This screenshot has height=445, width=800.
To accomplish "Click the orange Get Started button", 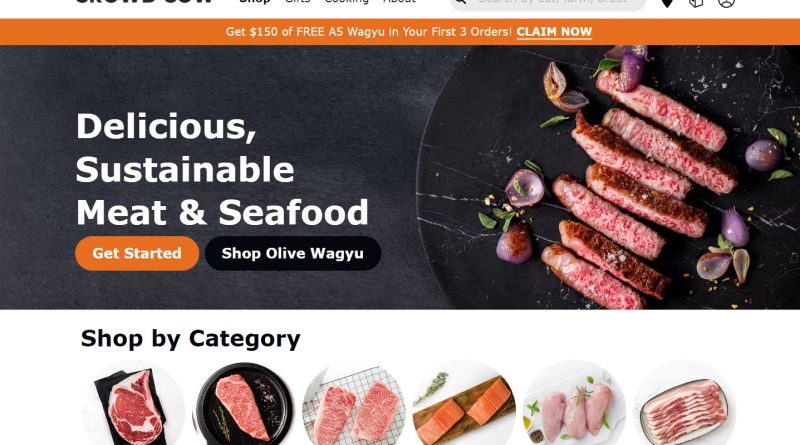I will point(137,253).
